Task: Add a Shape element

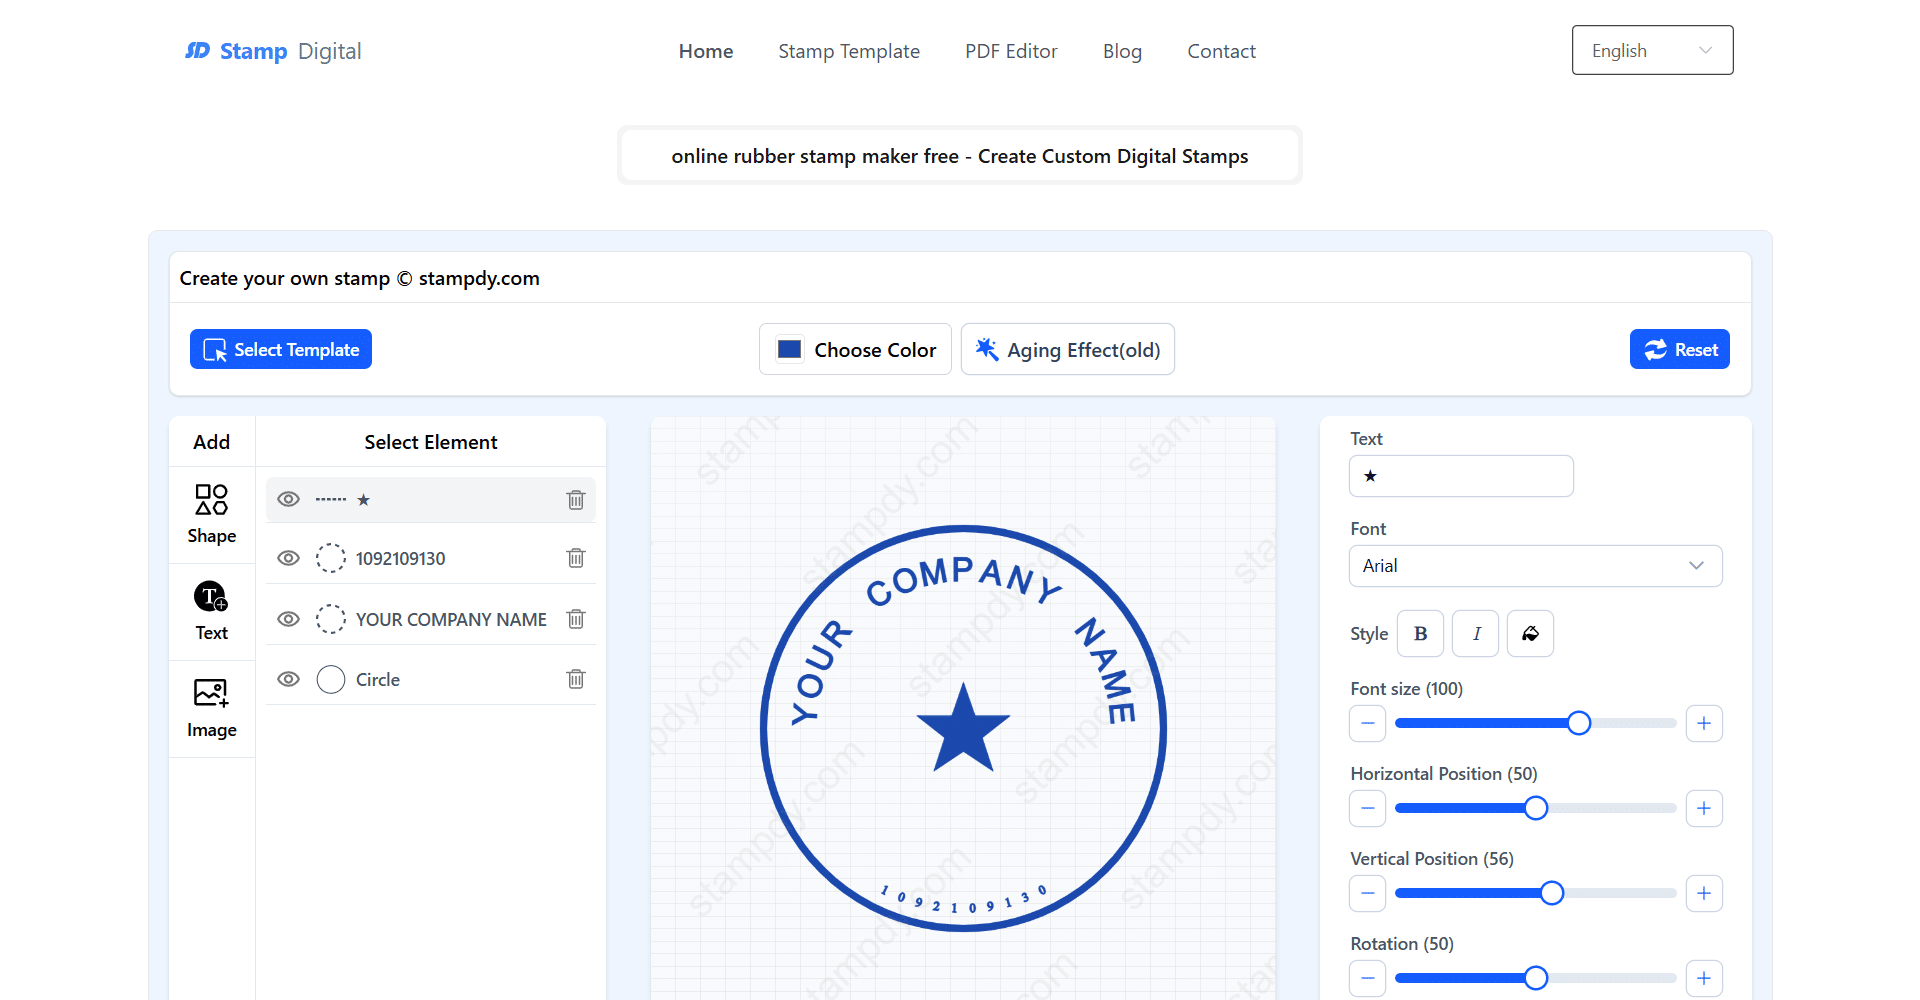Action: [x=211, y=514]
